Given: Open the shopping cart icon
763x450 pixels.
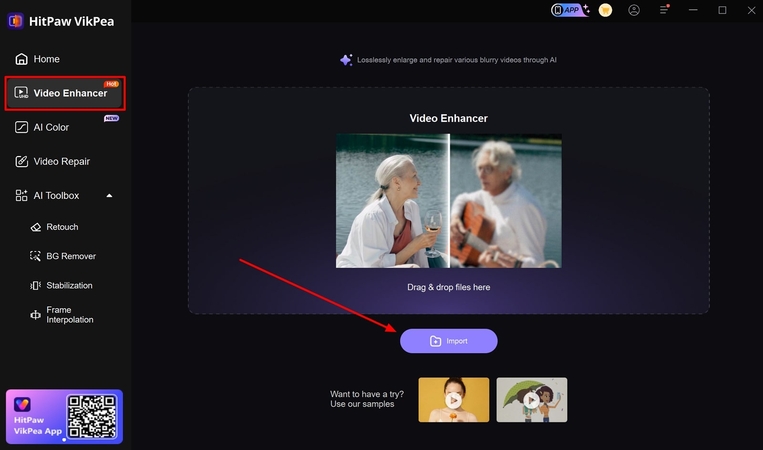Looking at the screenshot, I should point(605,10).
